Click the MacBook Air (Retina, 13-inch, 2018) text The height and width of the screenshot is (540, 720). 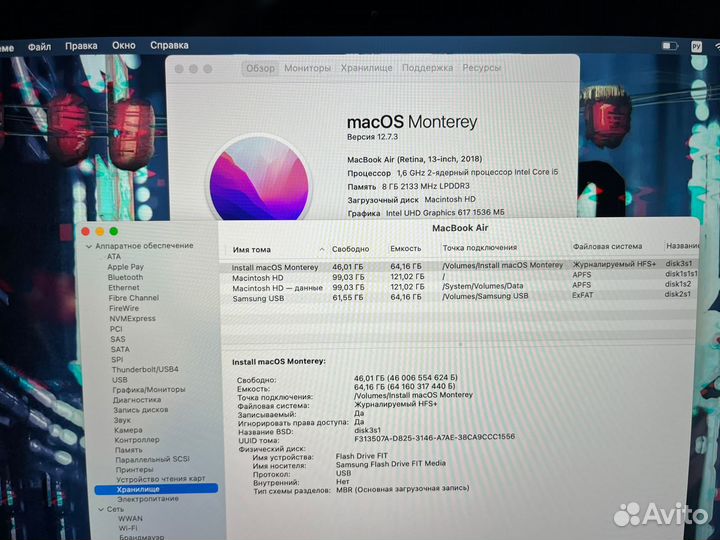coord(415,159)
